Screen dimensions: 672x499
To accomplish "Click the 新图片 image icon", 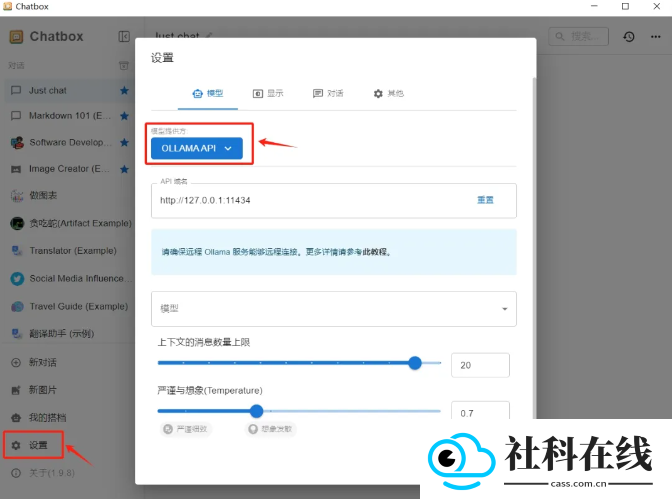I will tap(16, 390).
